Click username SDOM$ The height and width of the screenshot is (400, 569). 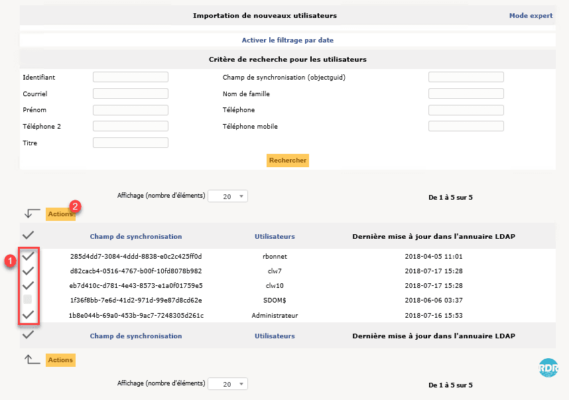pyautogui.click(x=275, y=301)
